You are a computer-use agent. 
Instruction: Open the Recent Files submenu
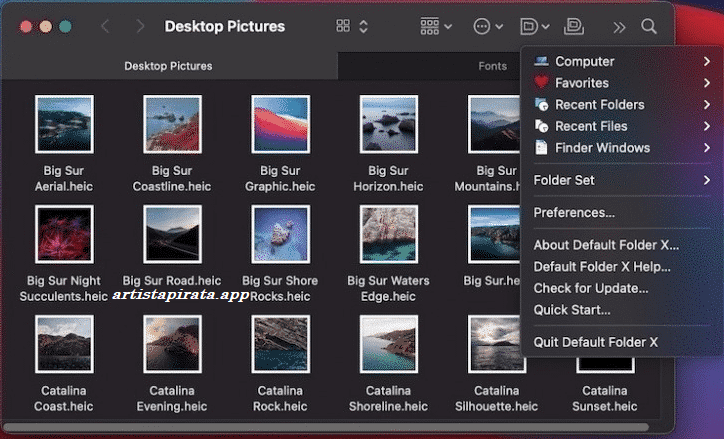[621, 126]
